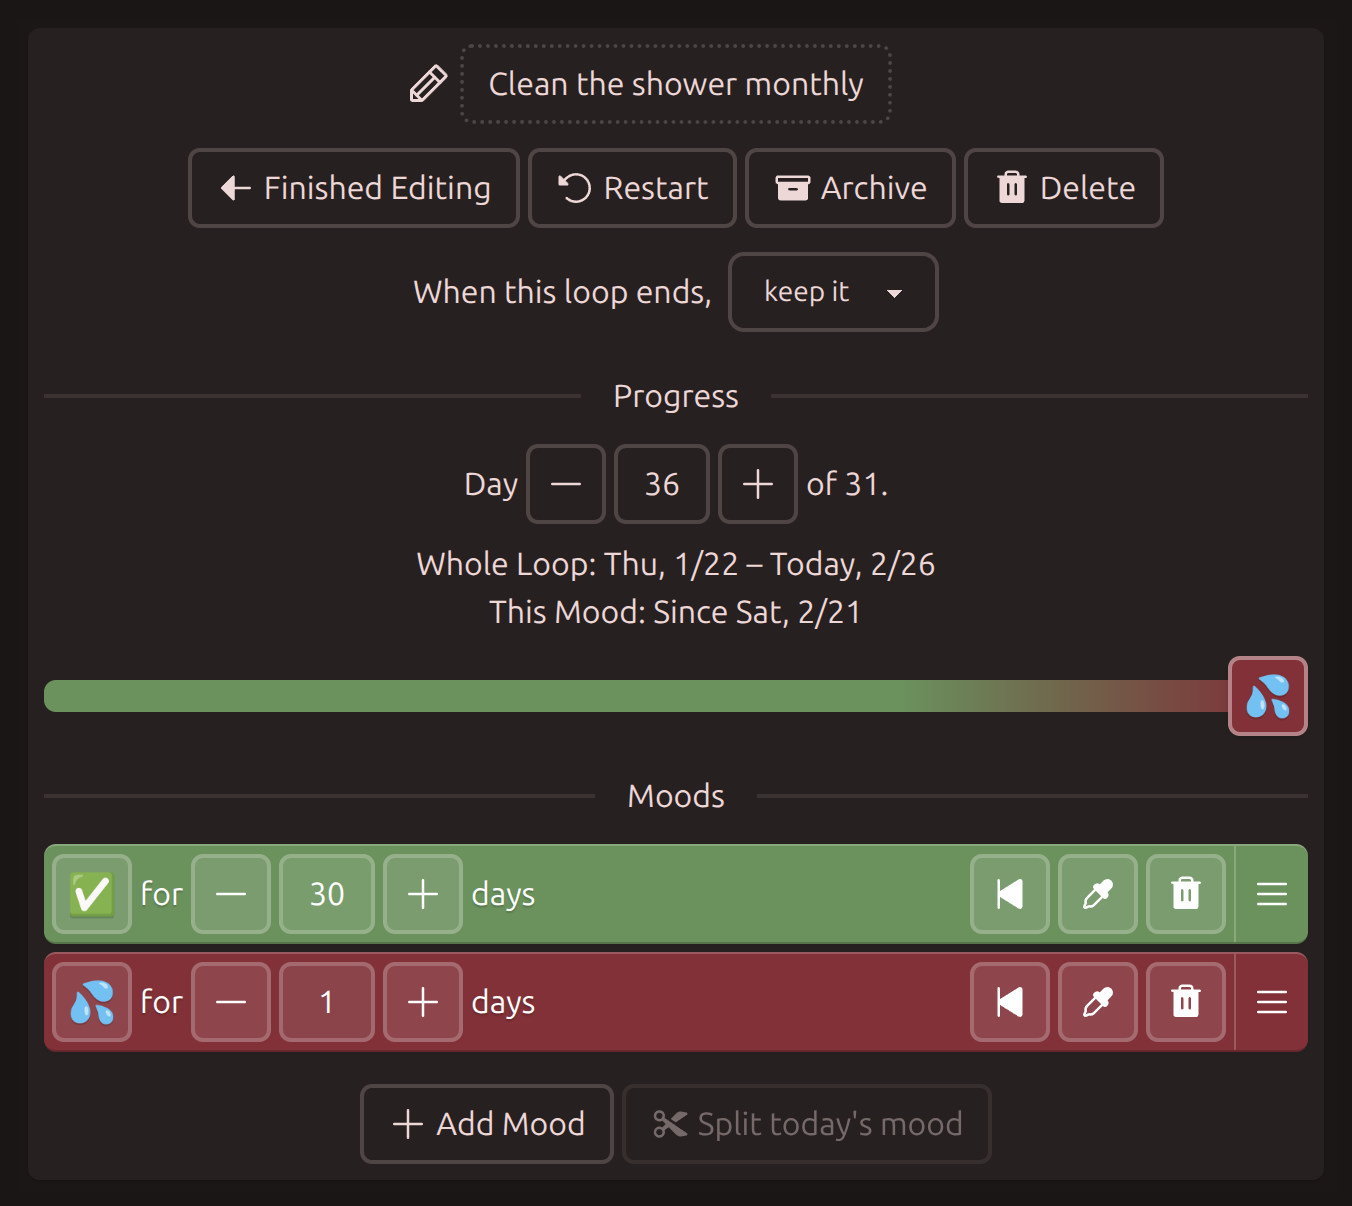Click the pencil edit icon beside title
Viewport: 1352px width, 1206px height.
[x=428, y=84]
